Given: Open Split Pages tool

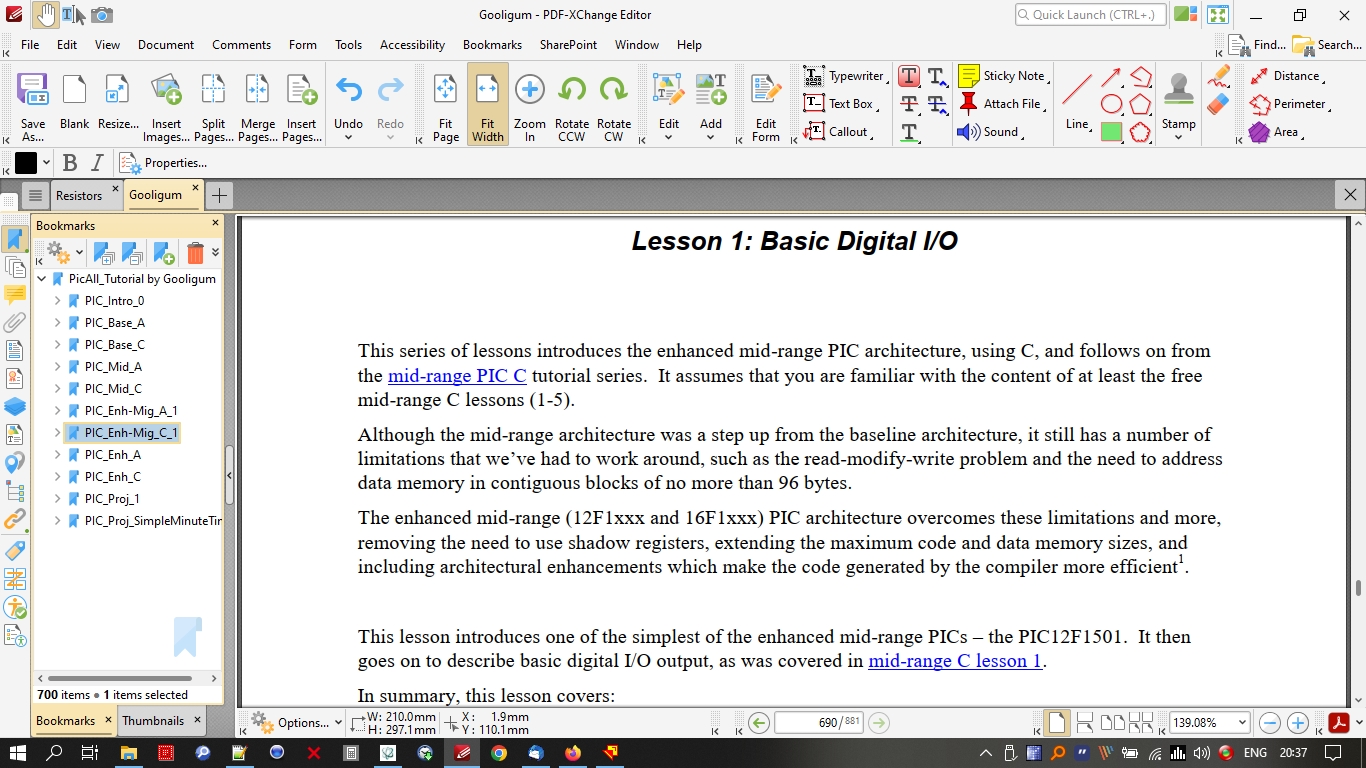Looking at the screenshot, I should [213, 105].
